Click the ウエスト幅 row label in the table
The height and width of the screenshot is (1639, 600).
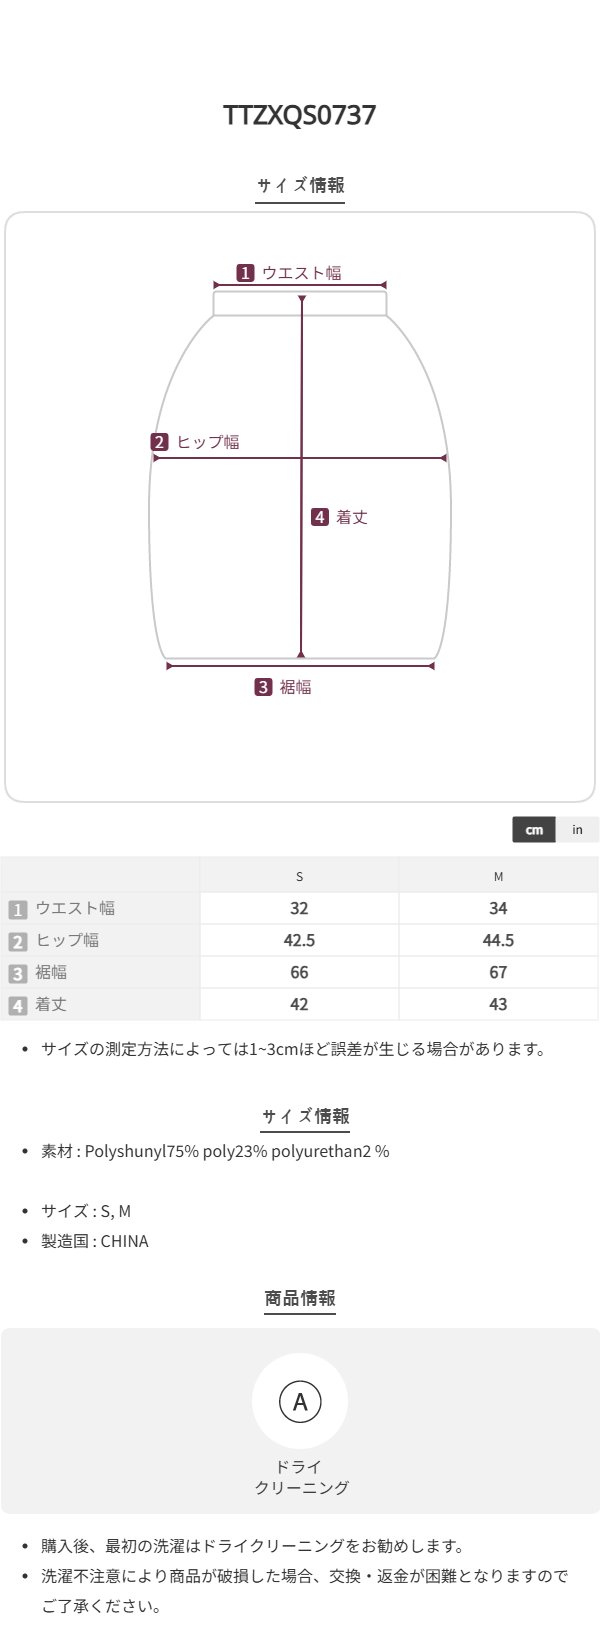click(x=75, y=908)
